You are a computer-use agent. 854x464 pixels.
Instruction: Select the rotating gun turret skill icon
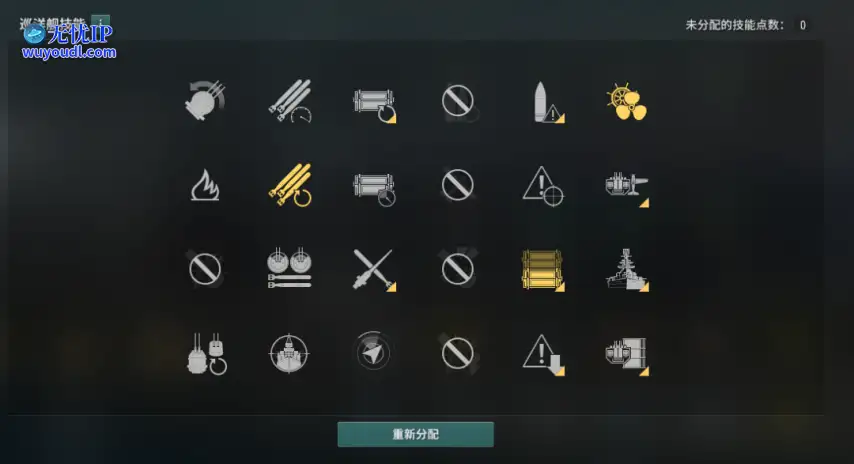click(x=205, y=101)
